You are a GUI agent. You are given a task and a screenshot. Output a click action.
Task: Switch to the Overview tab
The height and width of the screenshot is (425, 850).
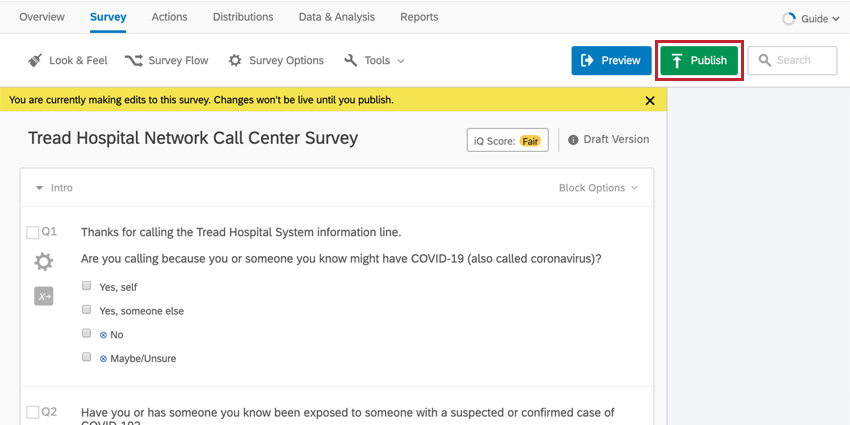click(x=42, y=17)
